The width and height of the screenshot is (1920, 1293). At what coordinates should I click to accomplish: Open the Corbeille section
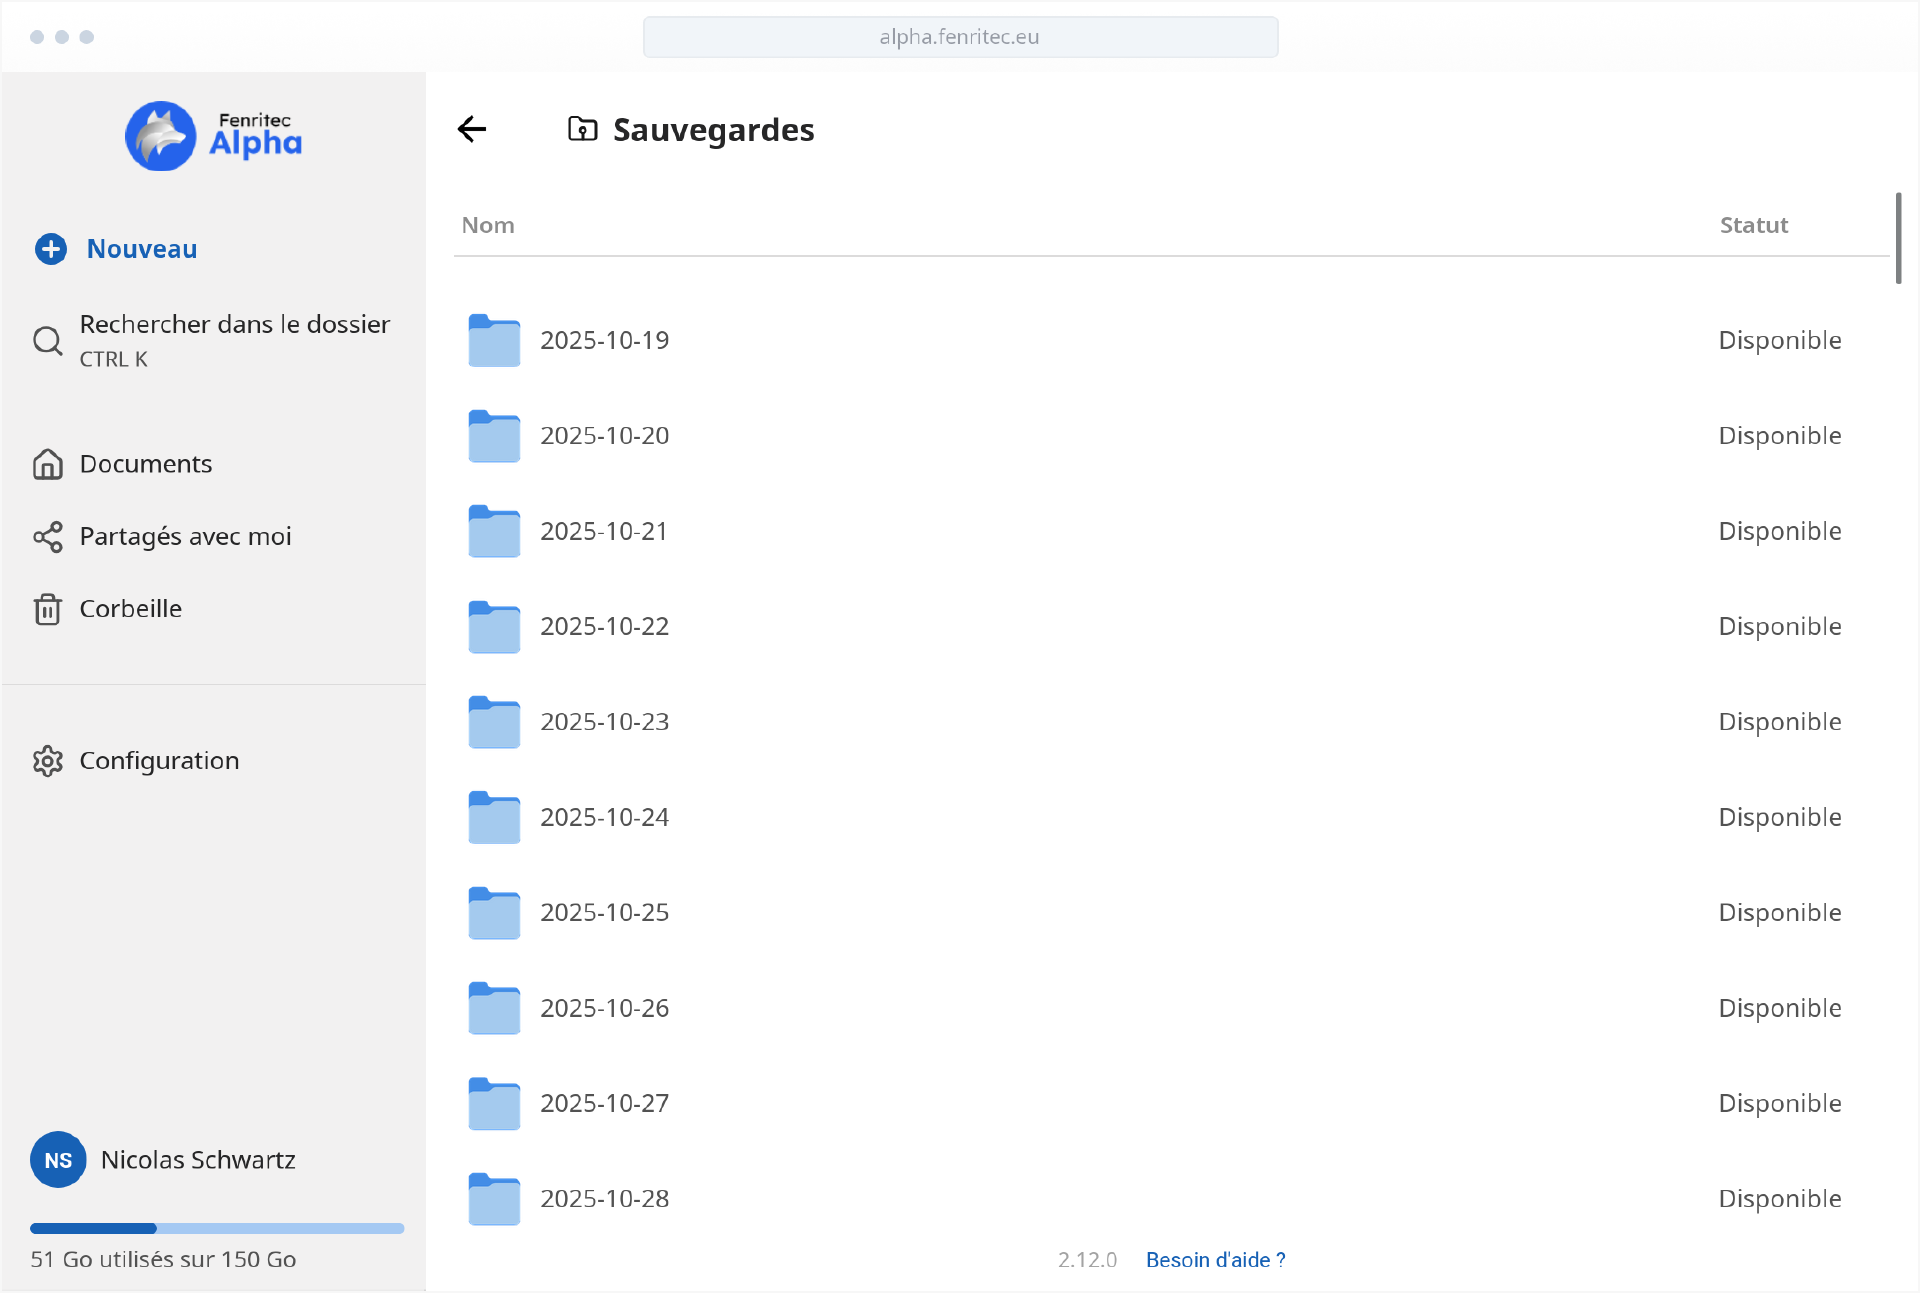click(131, 609)
